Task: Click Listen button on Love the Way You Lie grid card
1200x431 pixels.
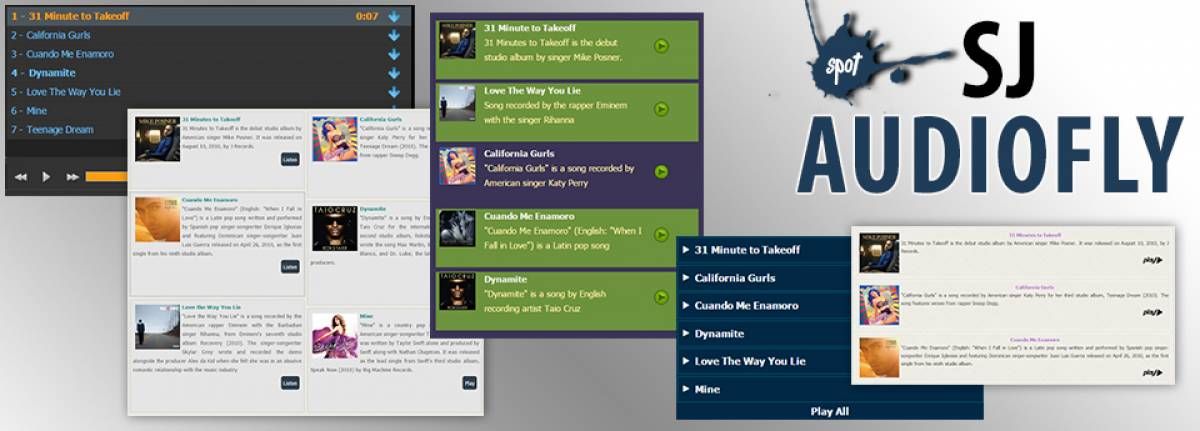Action: [290, 383]
